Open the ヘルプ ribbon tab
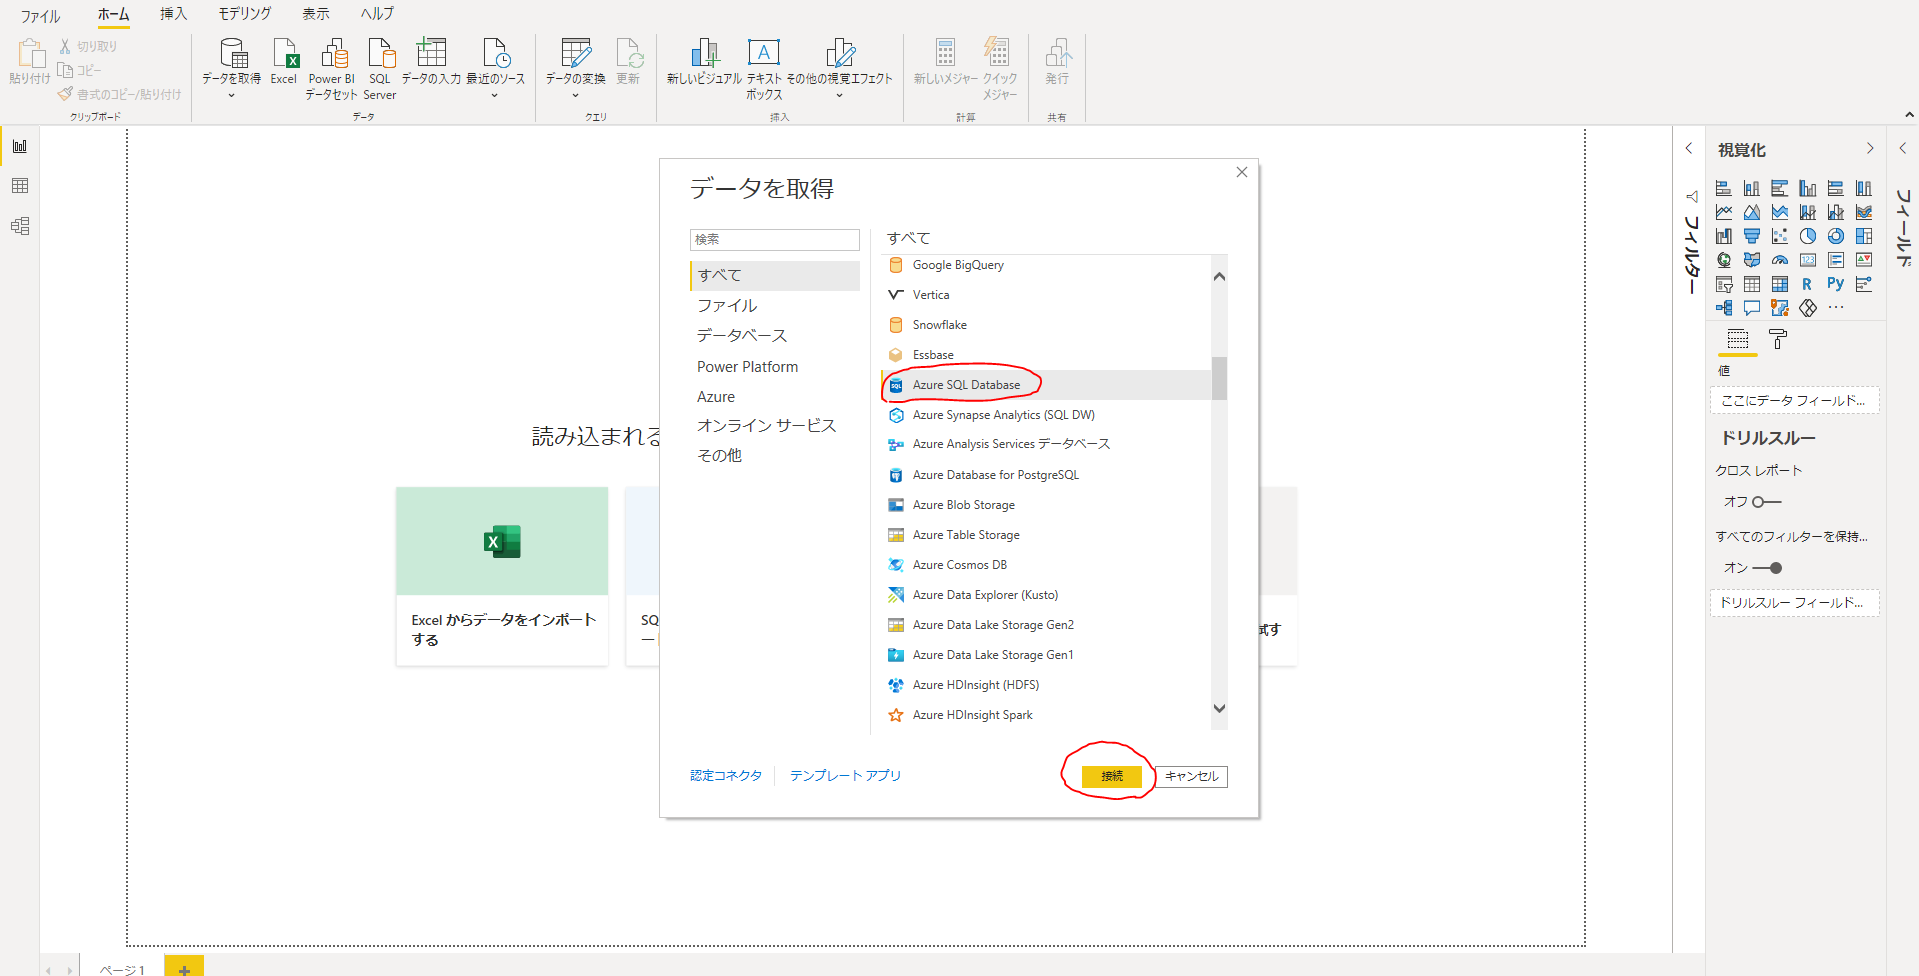 378,14
